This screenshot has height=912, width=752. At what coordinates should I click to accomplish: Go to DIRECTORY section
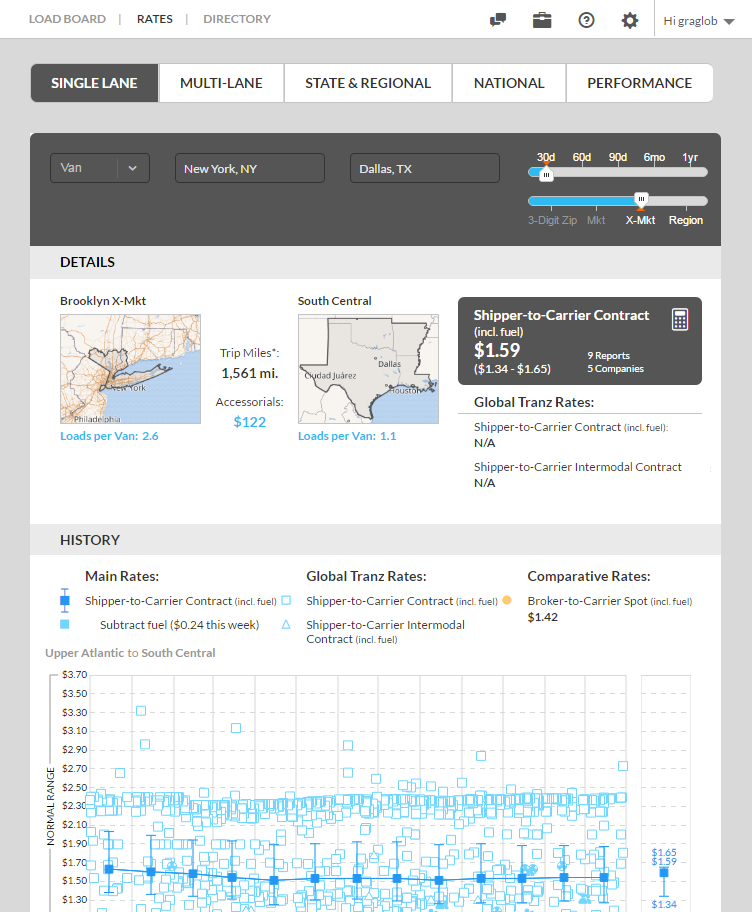237,19
